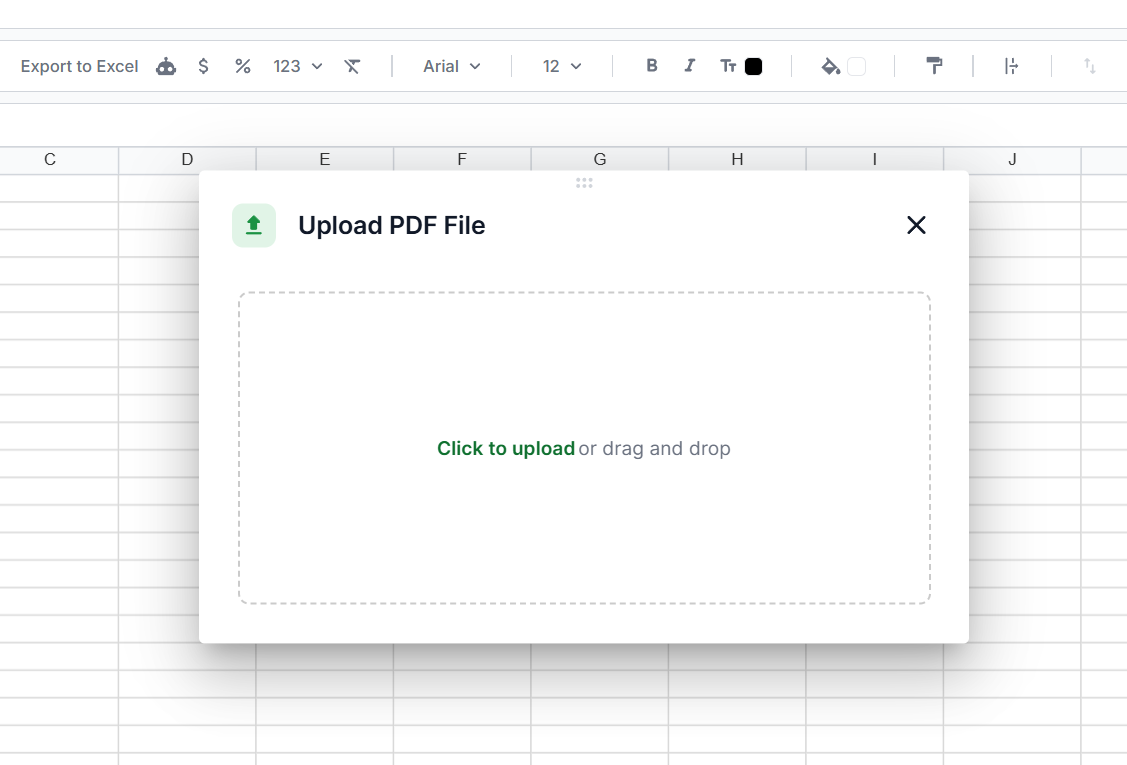Close the Upload PDF File dialog
This screenshot has height=765, width=1127.
tap(916, 225)
